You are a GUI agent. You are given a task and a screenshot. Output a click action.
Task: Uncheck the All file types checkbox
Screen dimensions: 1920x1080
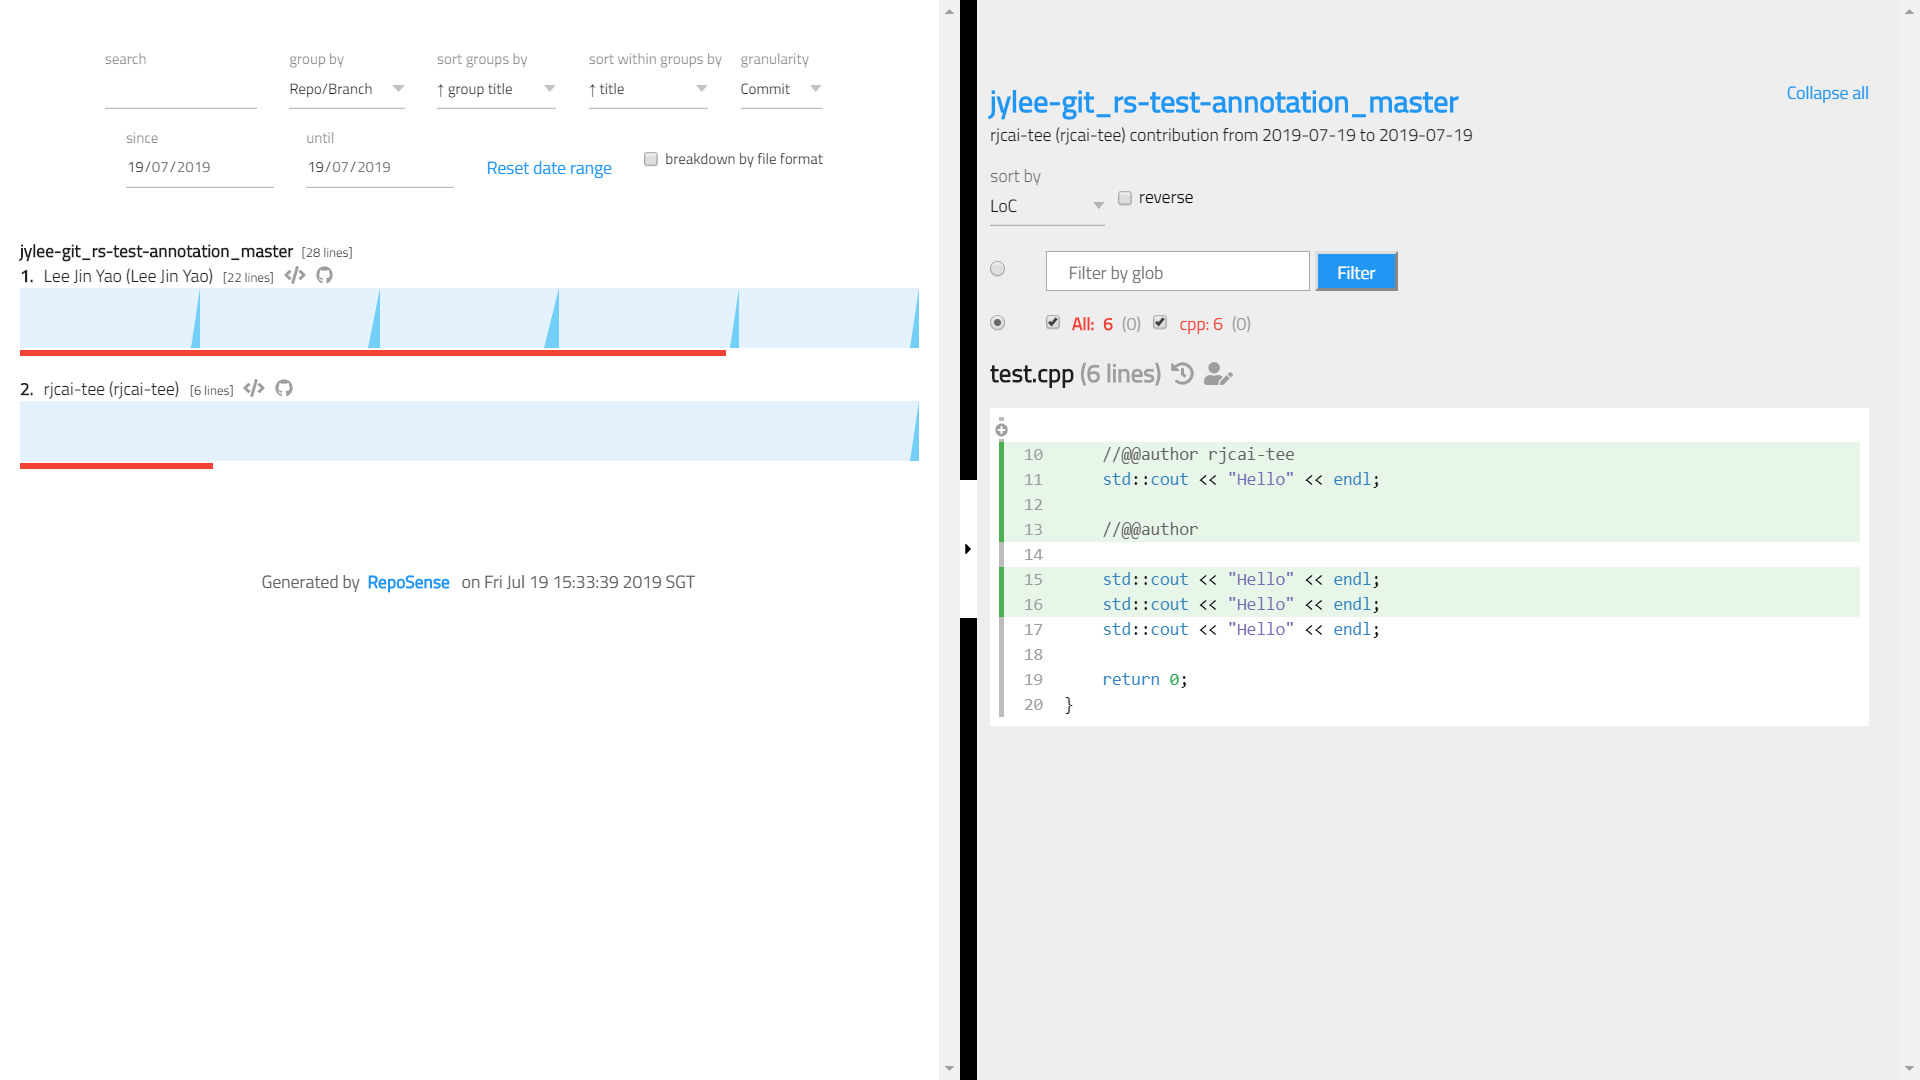point(1053,322)
